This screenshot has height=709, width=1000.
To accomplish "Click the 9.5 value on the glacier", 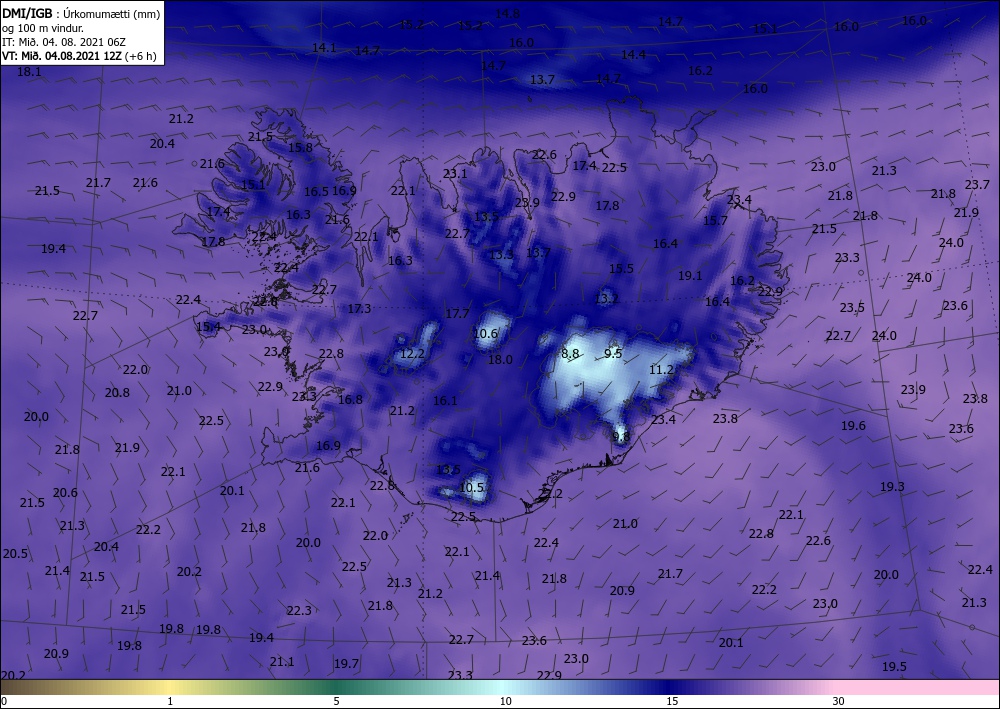I will tap(613, 353).
